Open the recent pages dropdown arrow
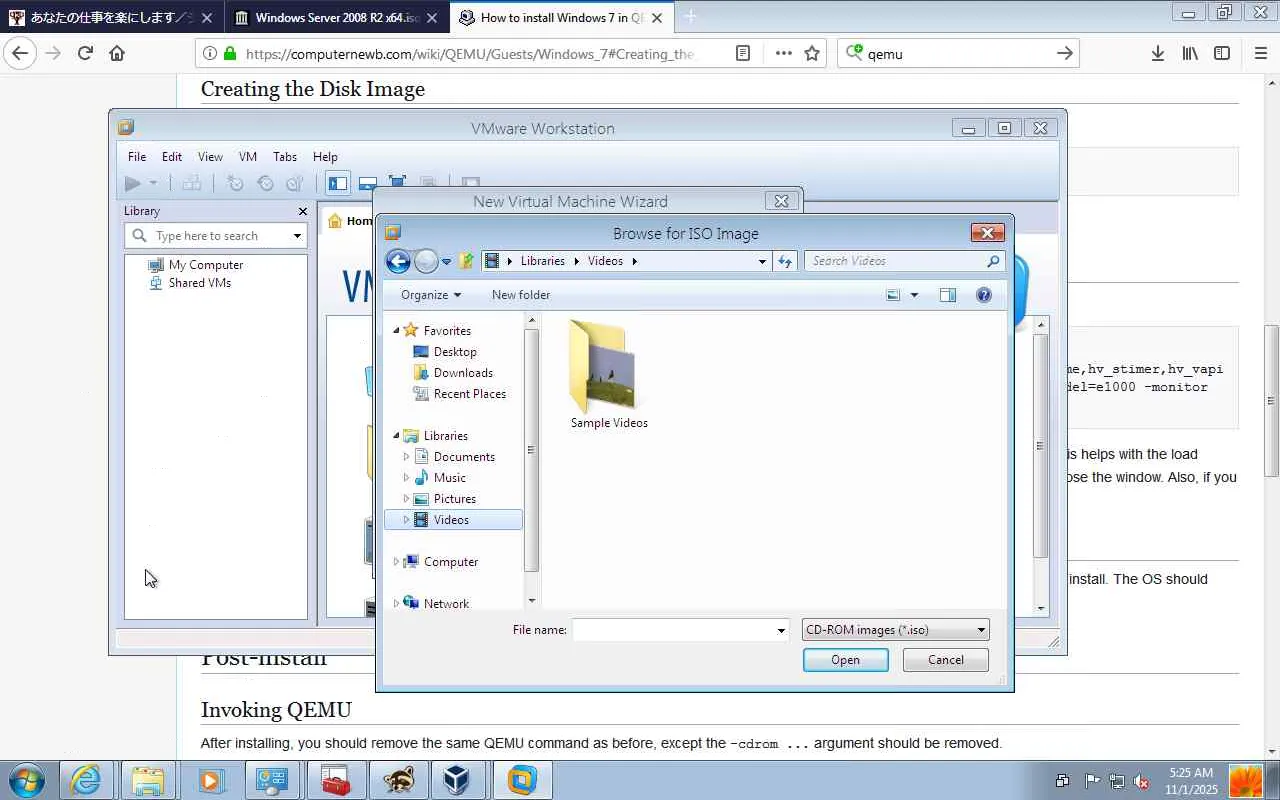The width and height of the screenshot is (1280, 800). coord(446,261)
